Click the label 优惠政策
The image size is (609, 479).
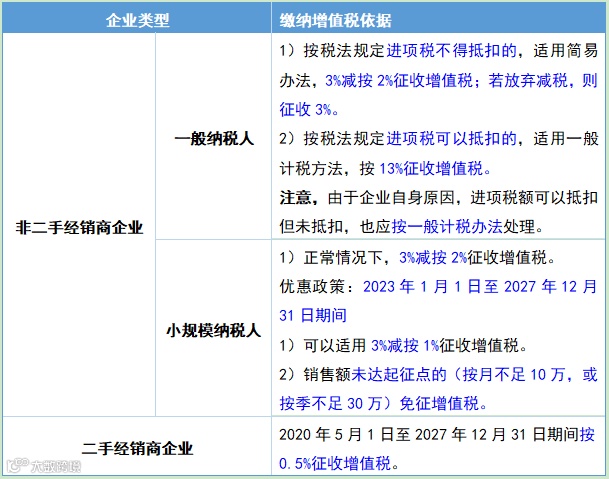[312, 287]
